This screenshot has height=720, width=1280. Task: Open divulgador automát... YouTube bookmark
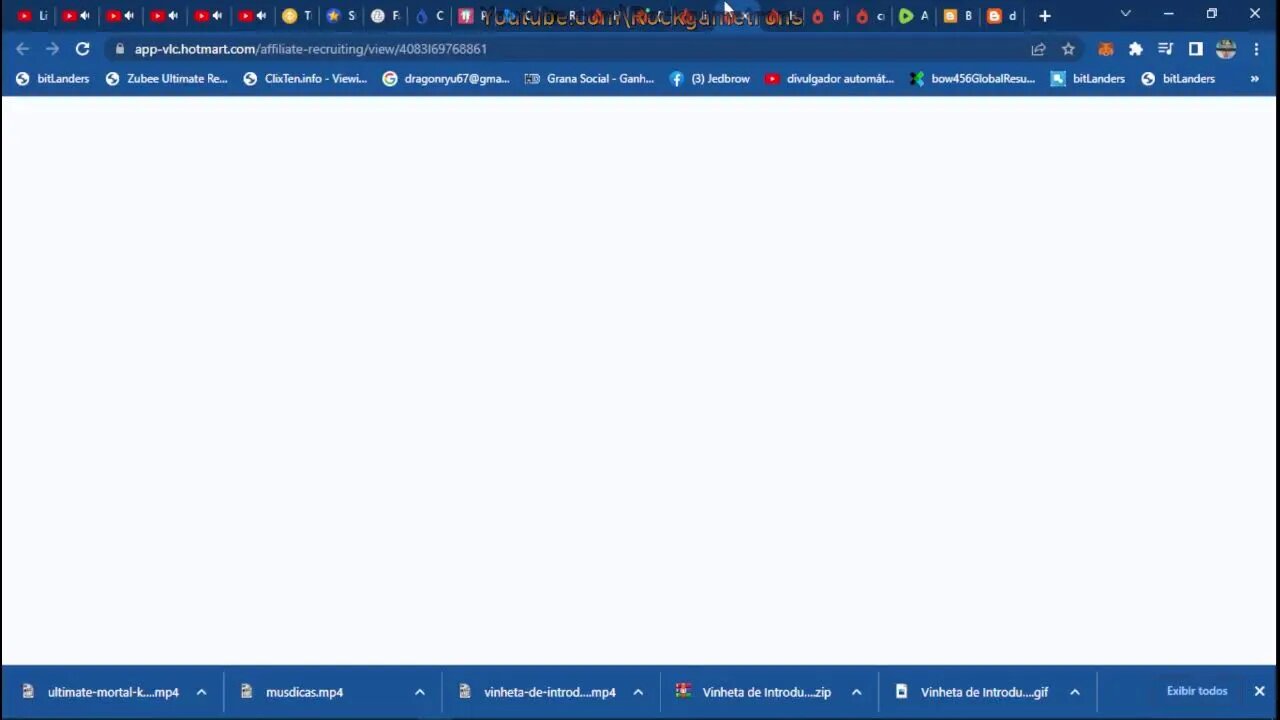pyautogui.click(x=829, y=79)
